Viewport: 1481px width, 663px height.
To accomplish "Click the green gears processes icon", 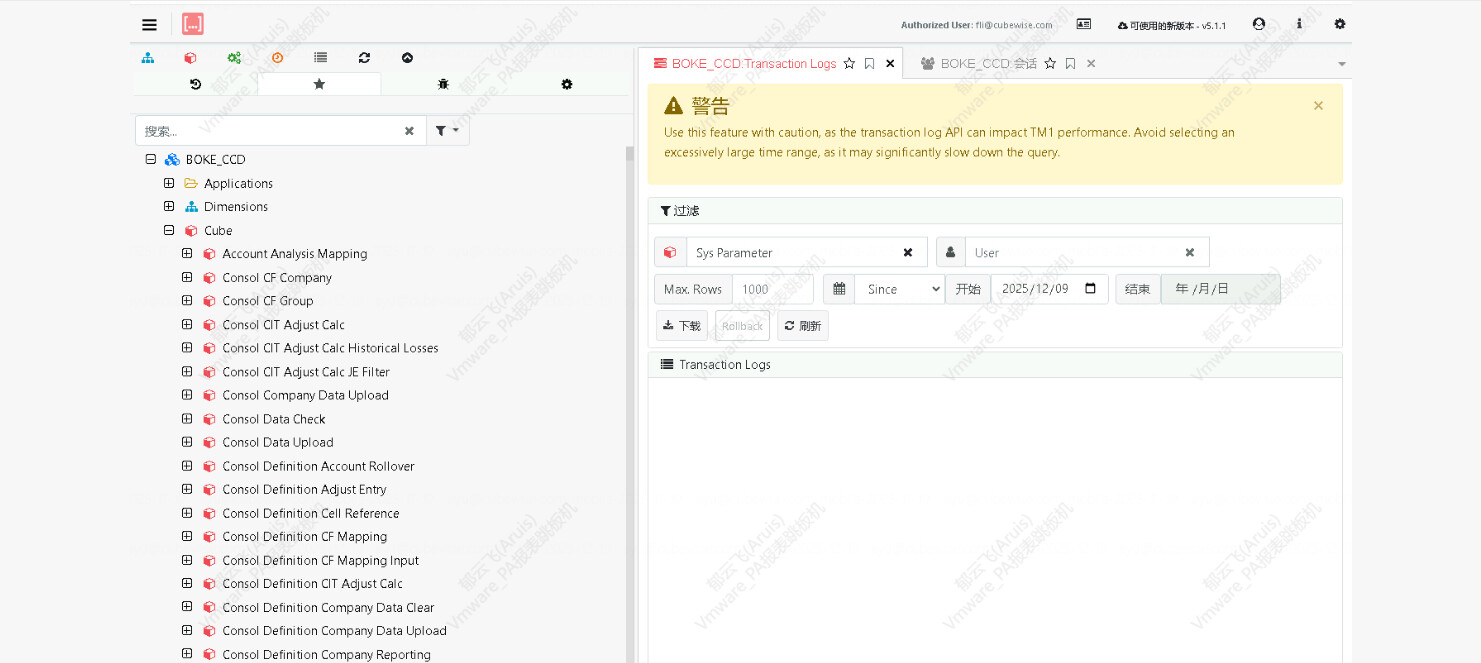I will point(234,58).
